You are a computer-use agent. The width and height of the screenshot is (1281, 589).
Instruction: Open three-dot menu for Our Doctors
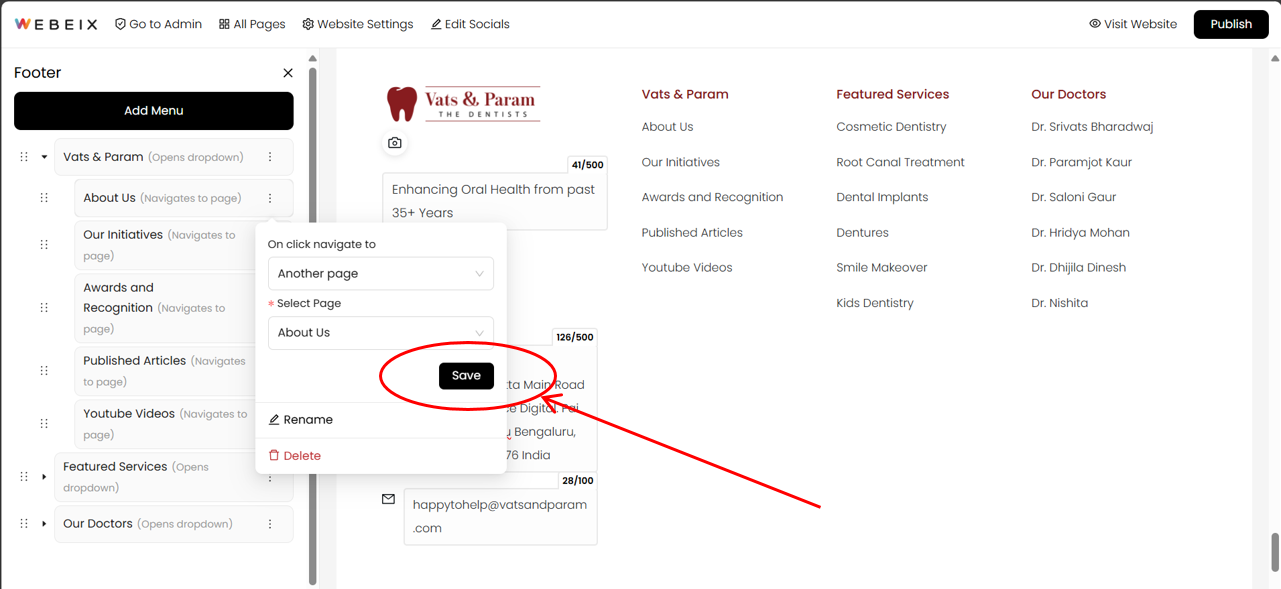(x=270, y=524)
